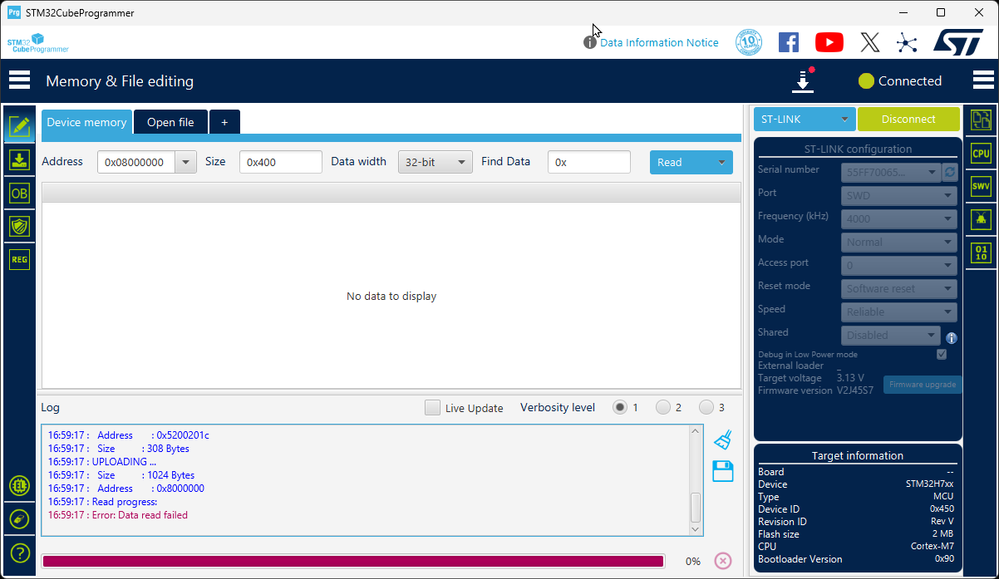
Task: Click the Firmware upgrade button
Action: tap(922, 384)
